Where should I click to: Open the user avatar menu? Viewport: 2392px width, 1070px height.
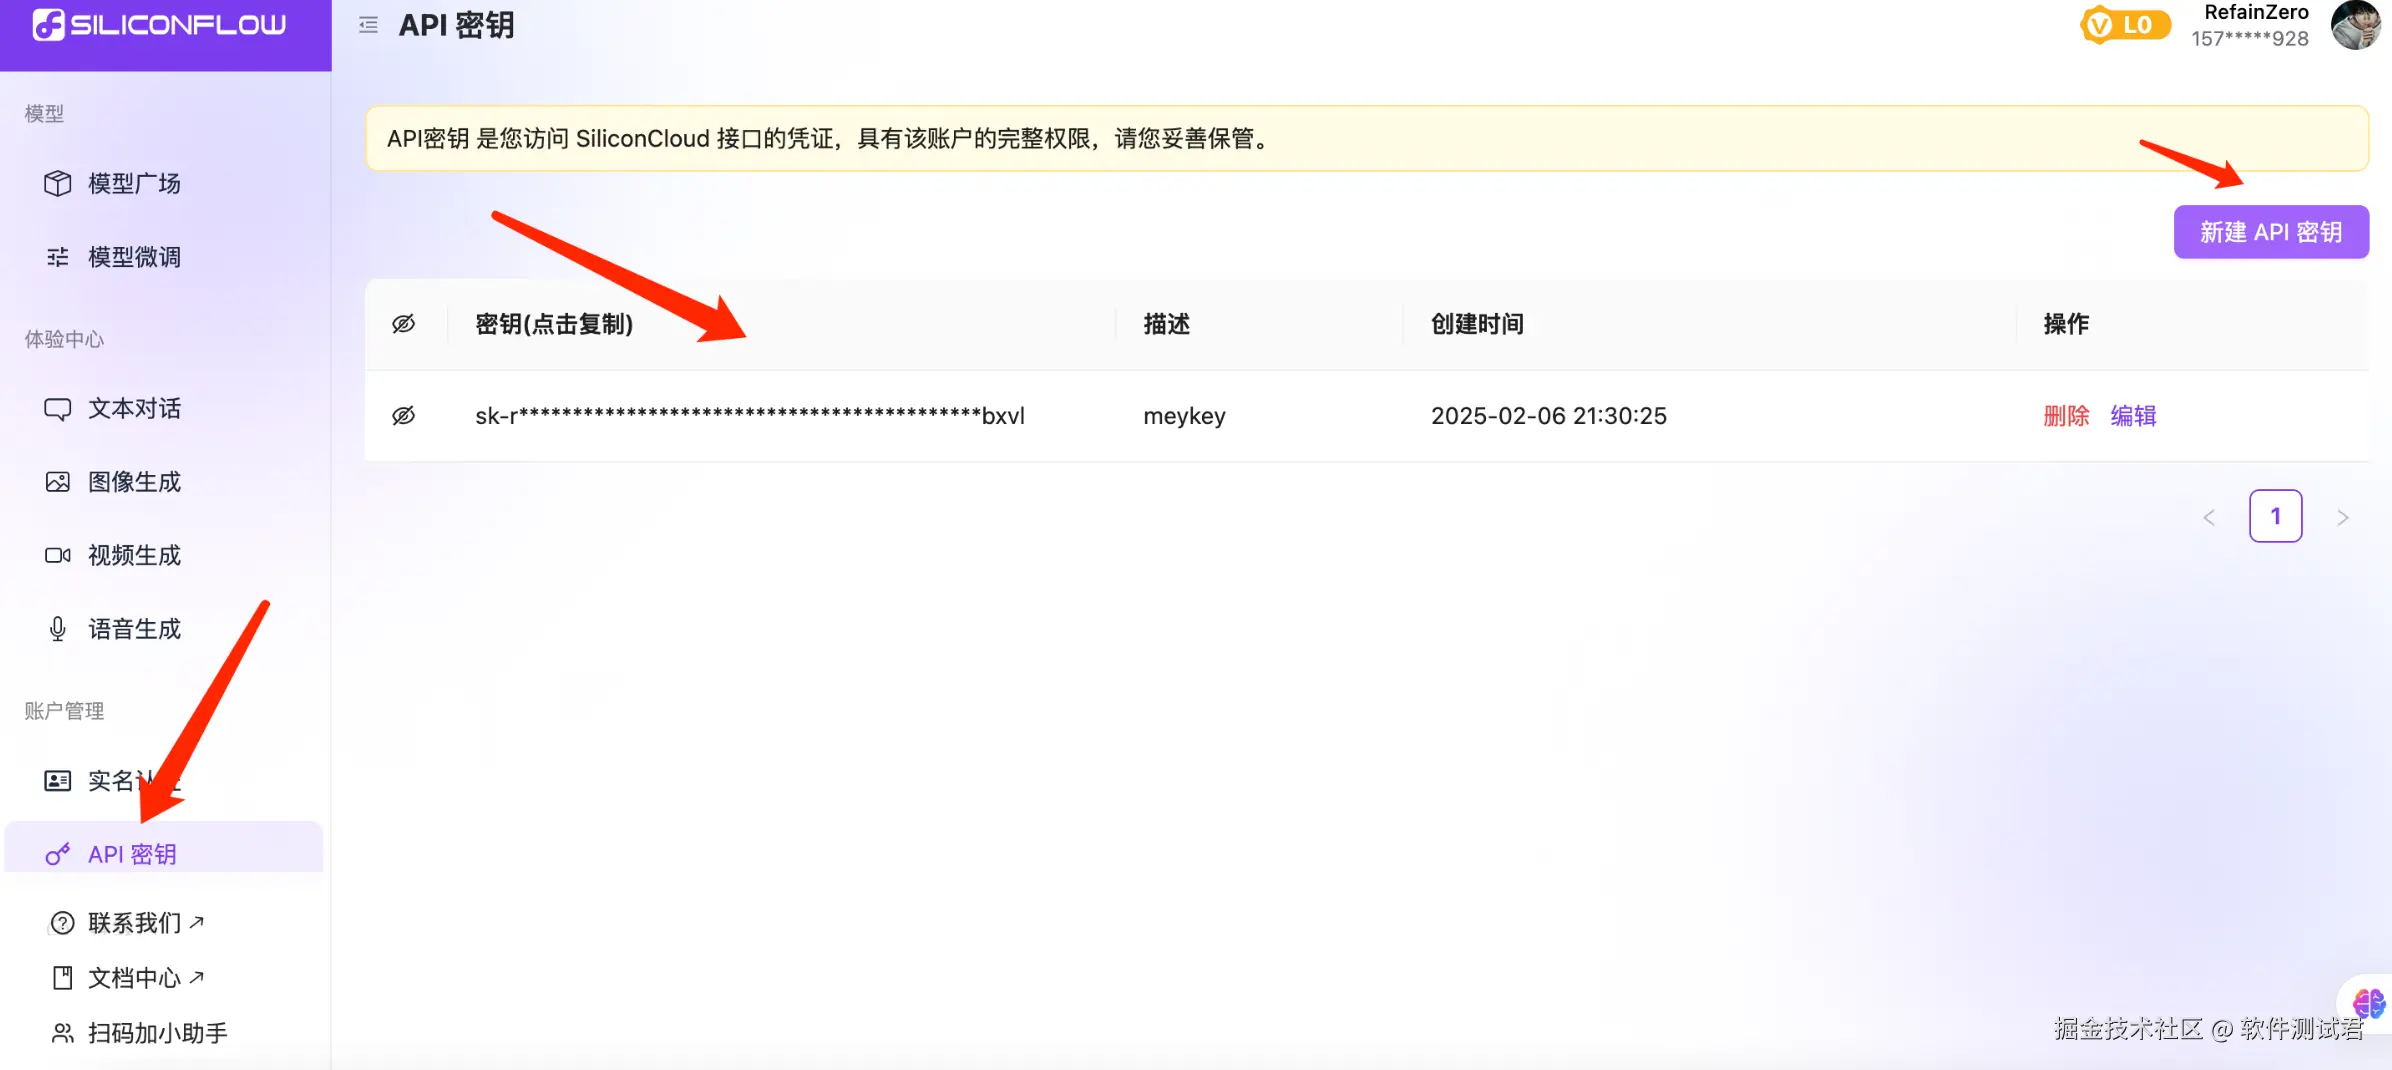pos(2356,25)
